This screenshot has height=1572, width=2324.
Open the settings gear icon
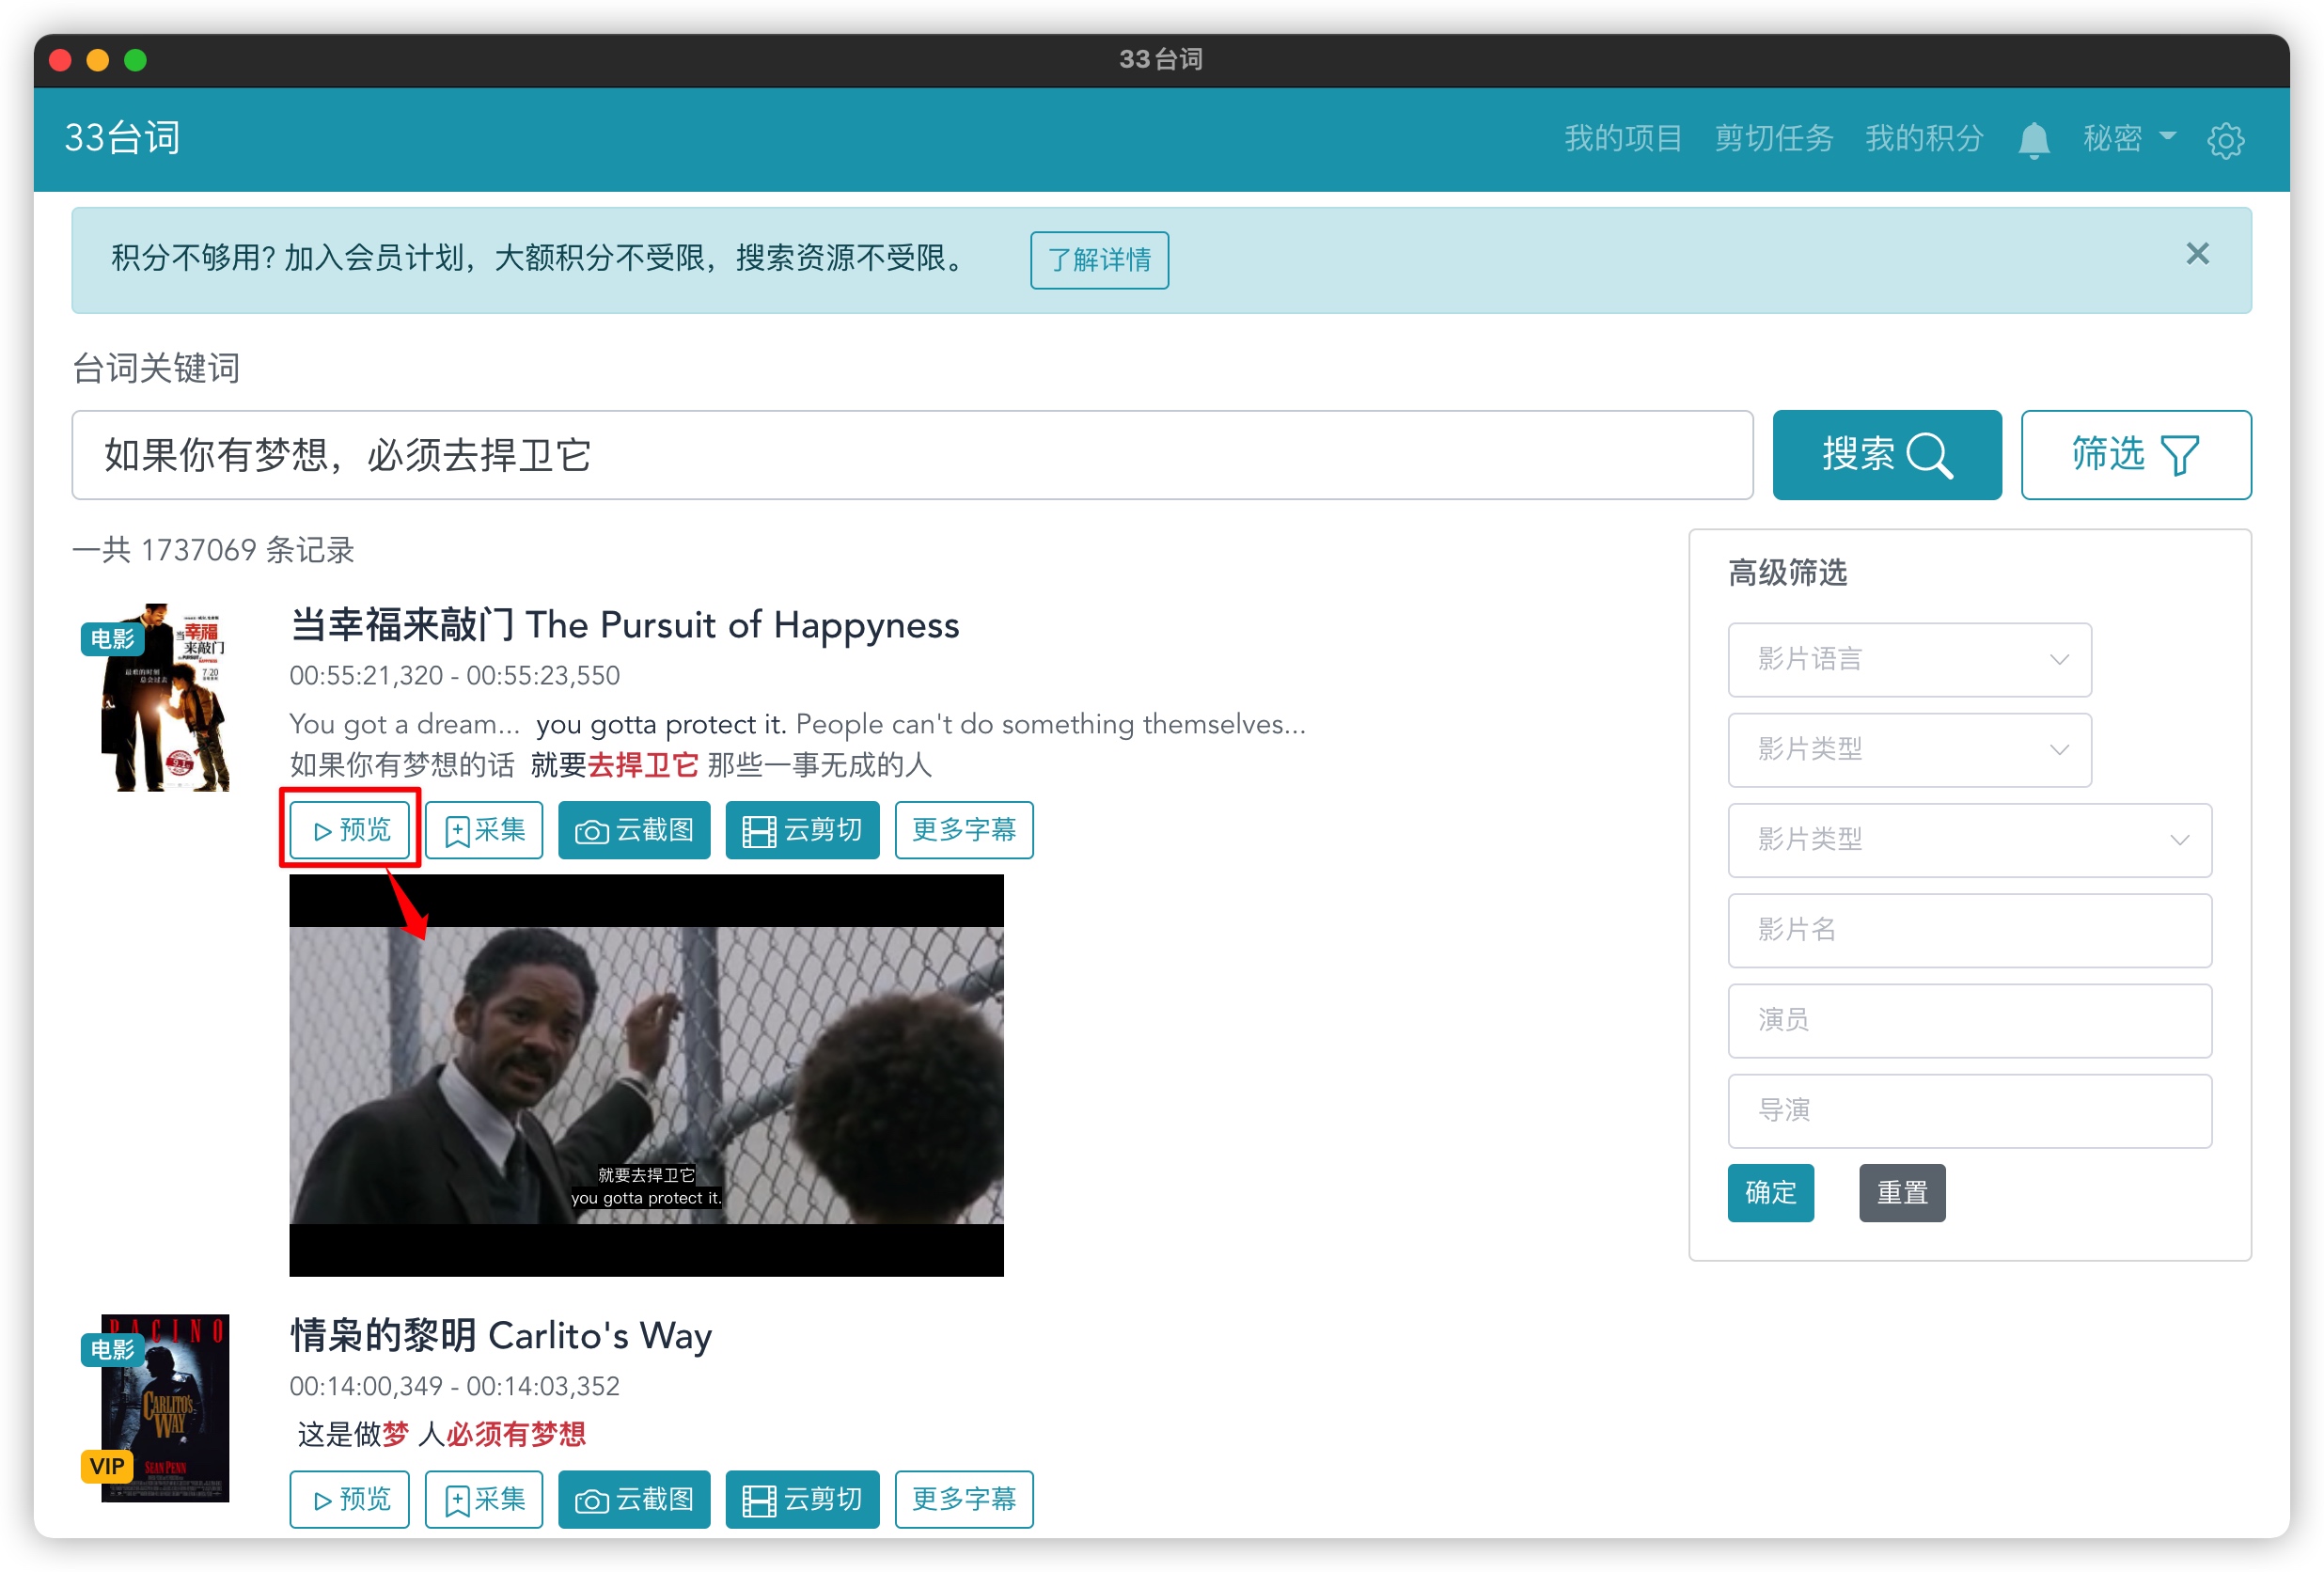tap(2225, 140)
